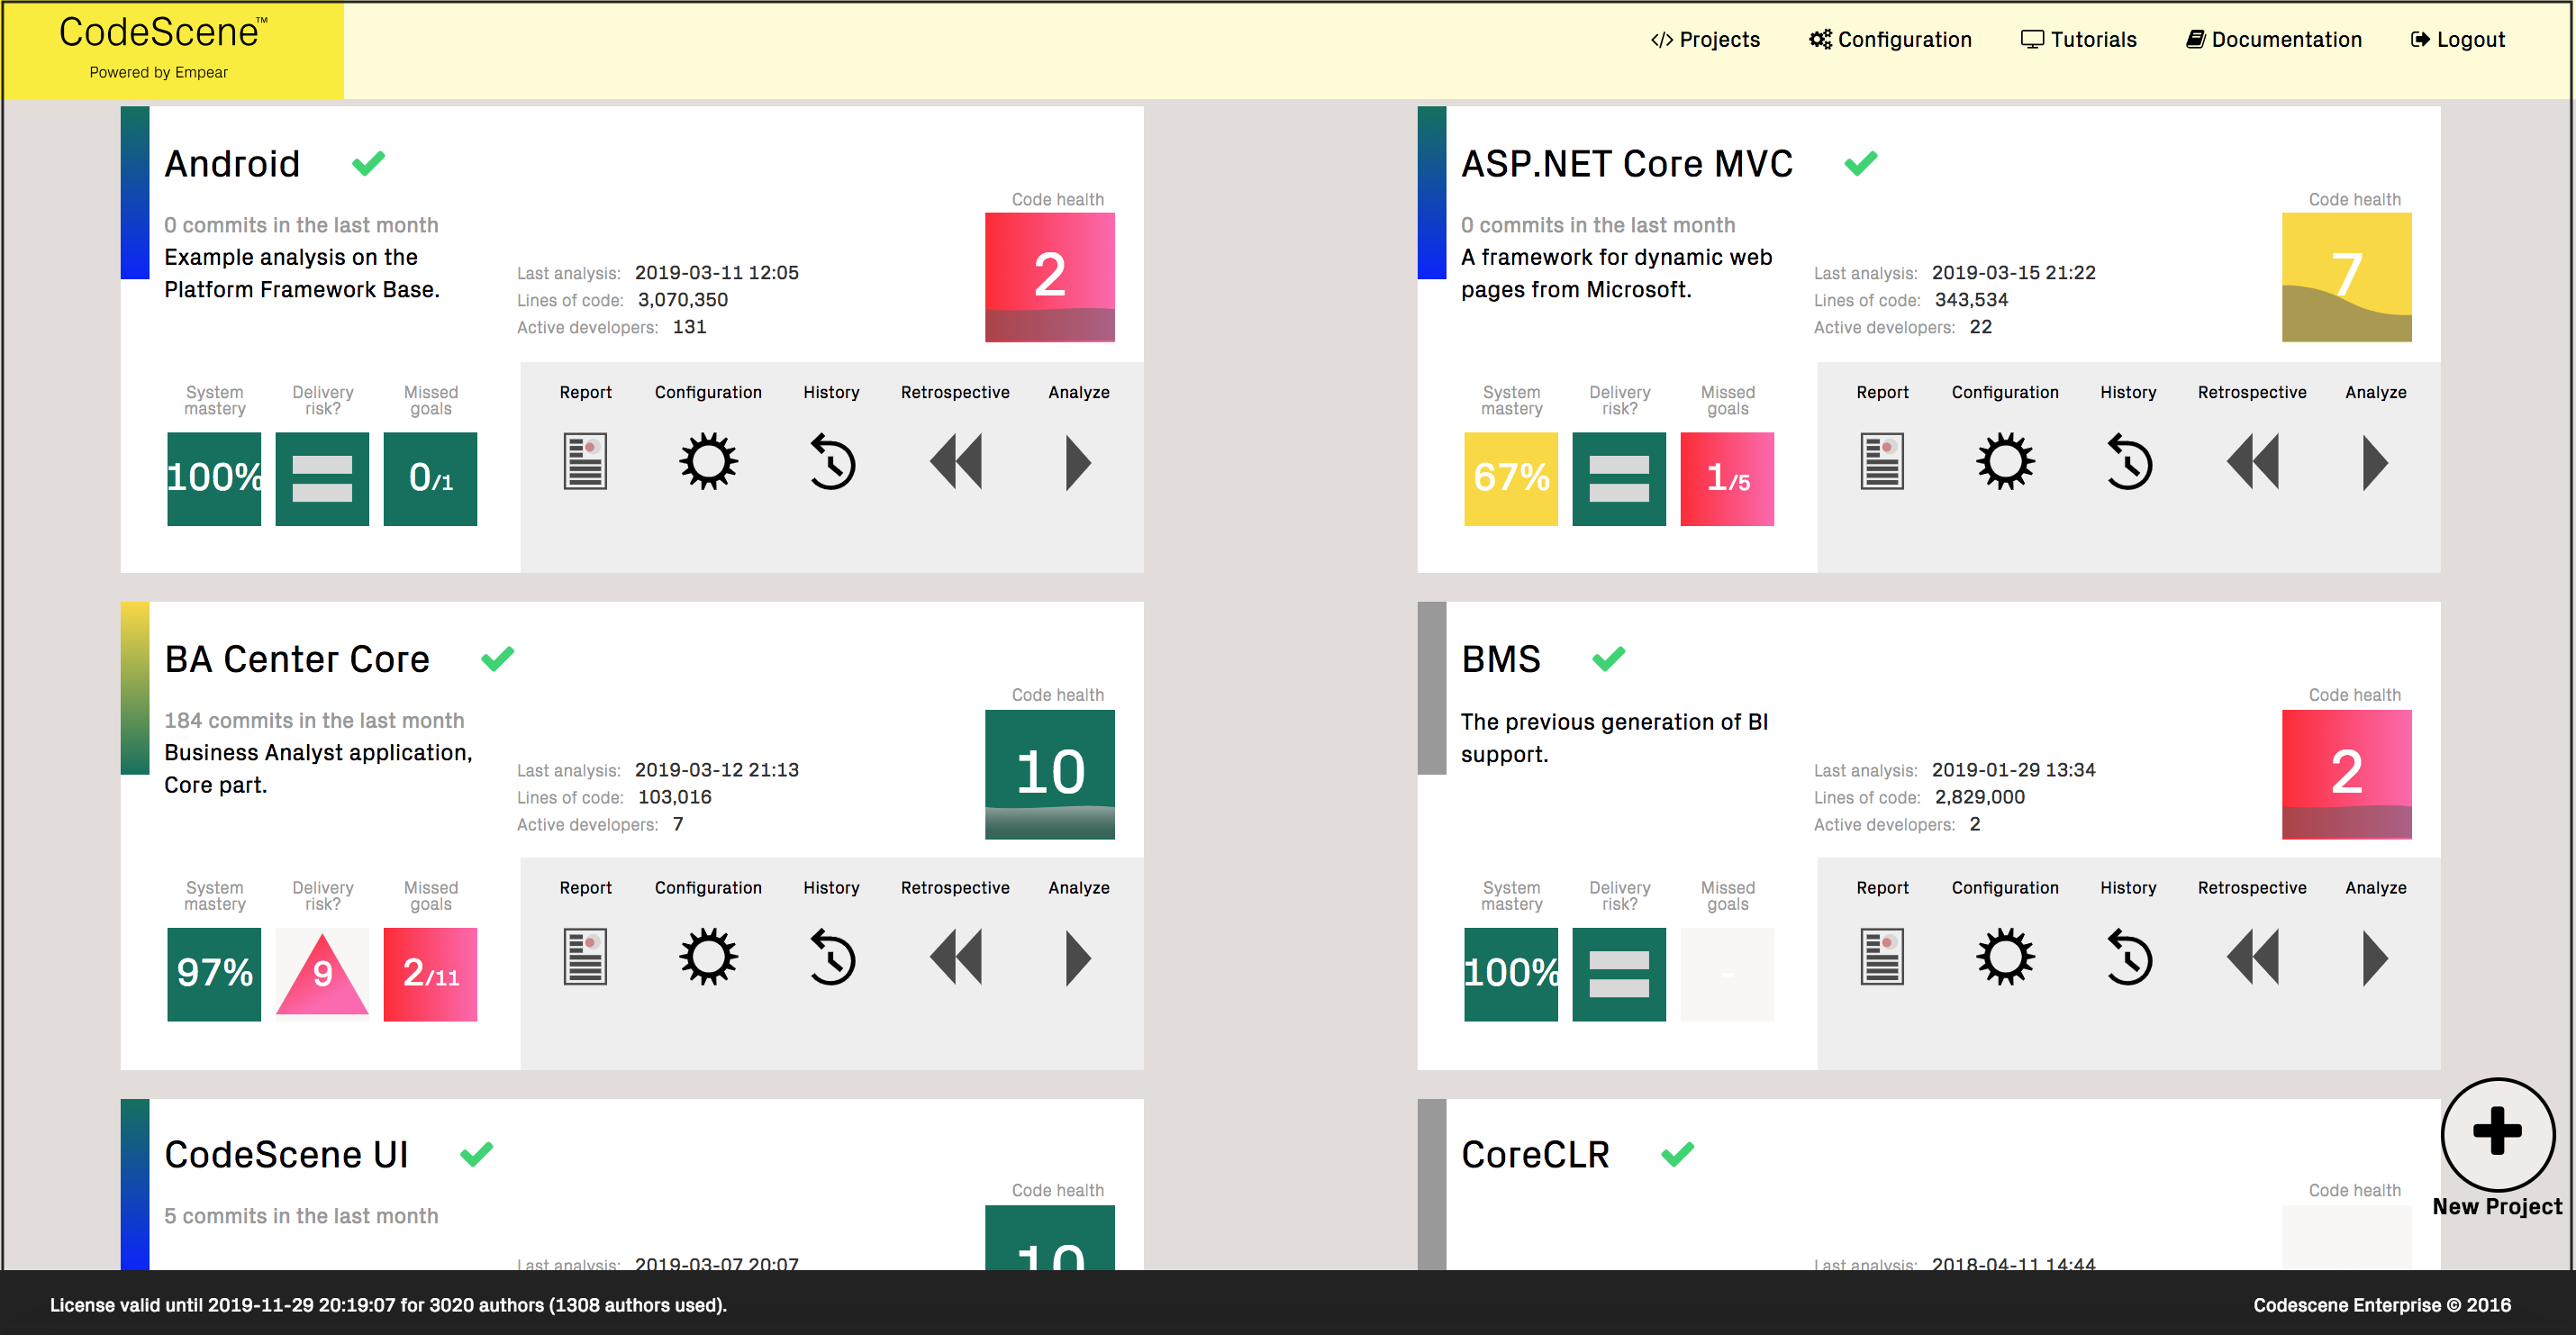
Task: Open BMS History clock icon
Action: [2128, 957]
